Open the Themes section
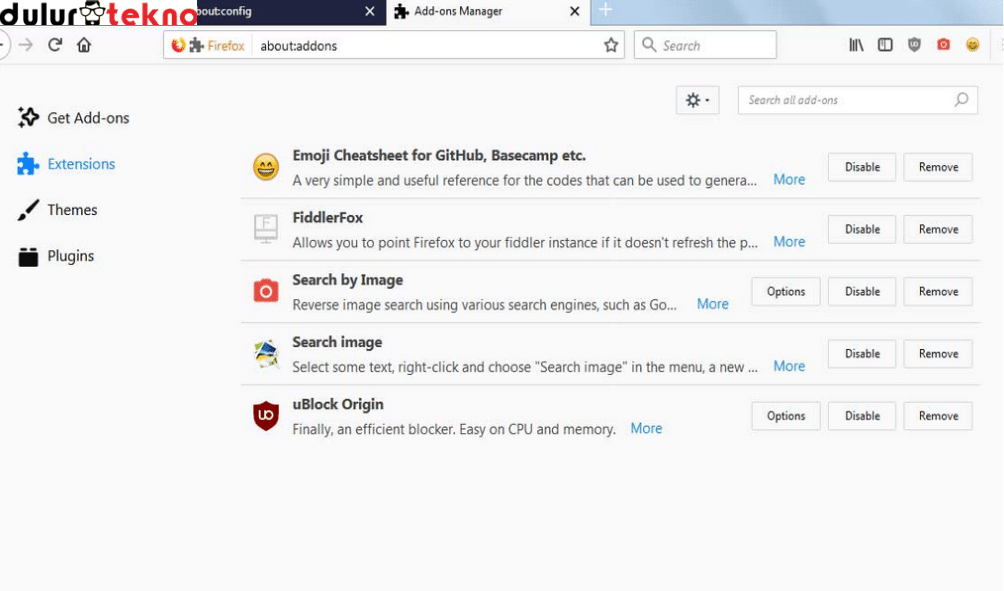1004x591 pixels. click(58, 210)
